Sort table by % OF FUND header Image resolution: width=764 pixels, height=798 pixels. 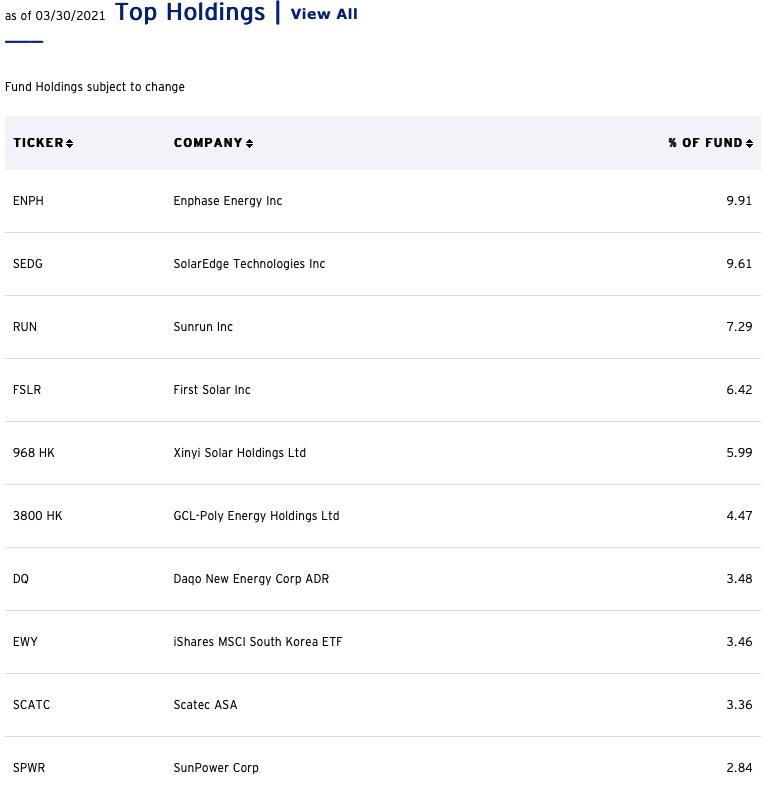point(705,142)
